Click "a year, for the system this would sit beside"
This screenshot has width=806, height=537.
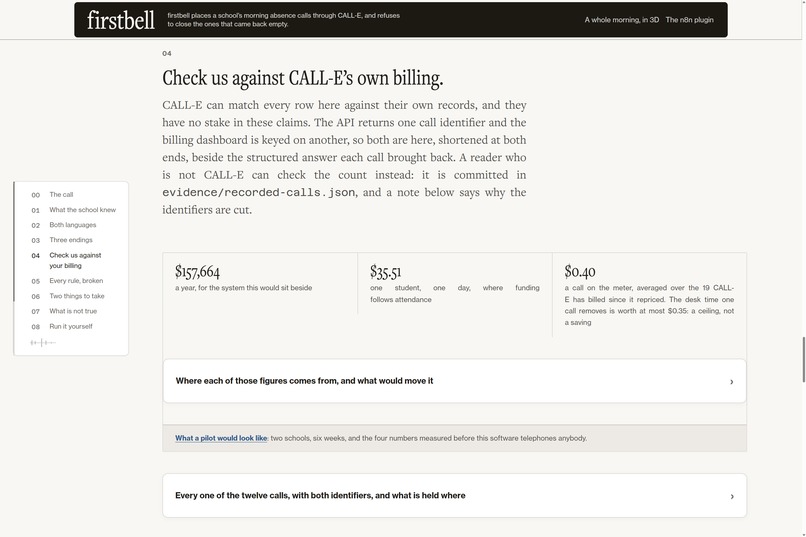pyautogui.click(x=244, y=288)
